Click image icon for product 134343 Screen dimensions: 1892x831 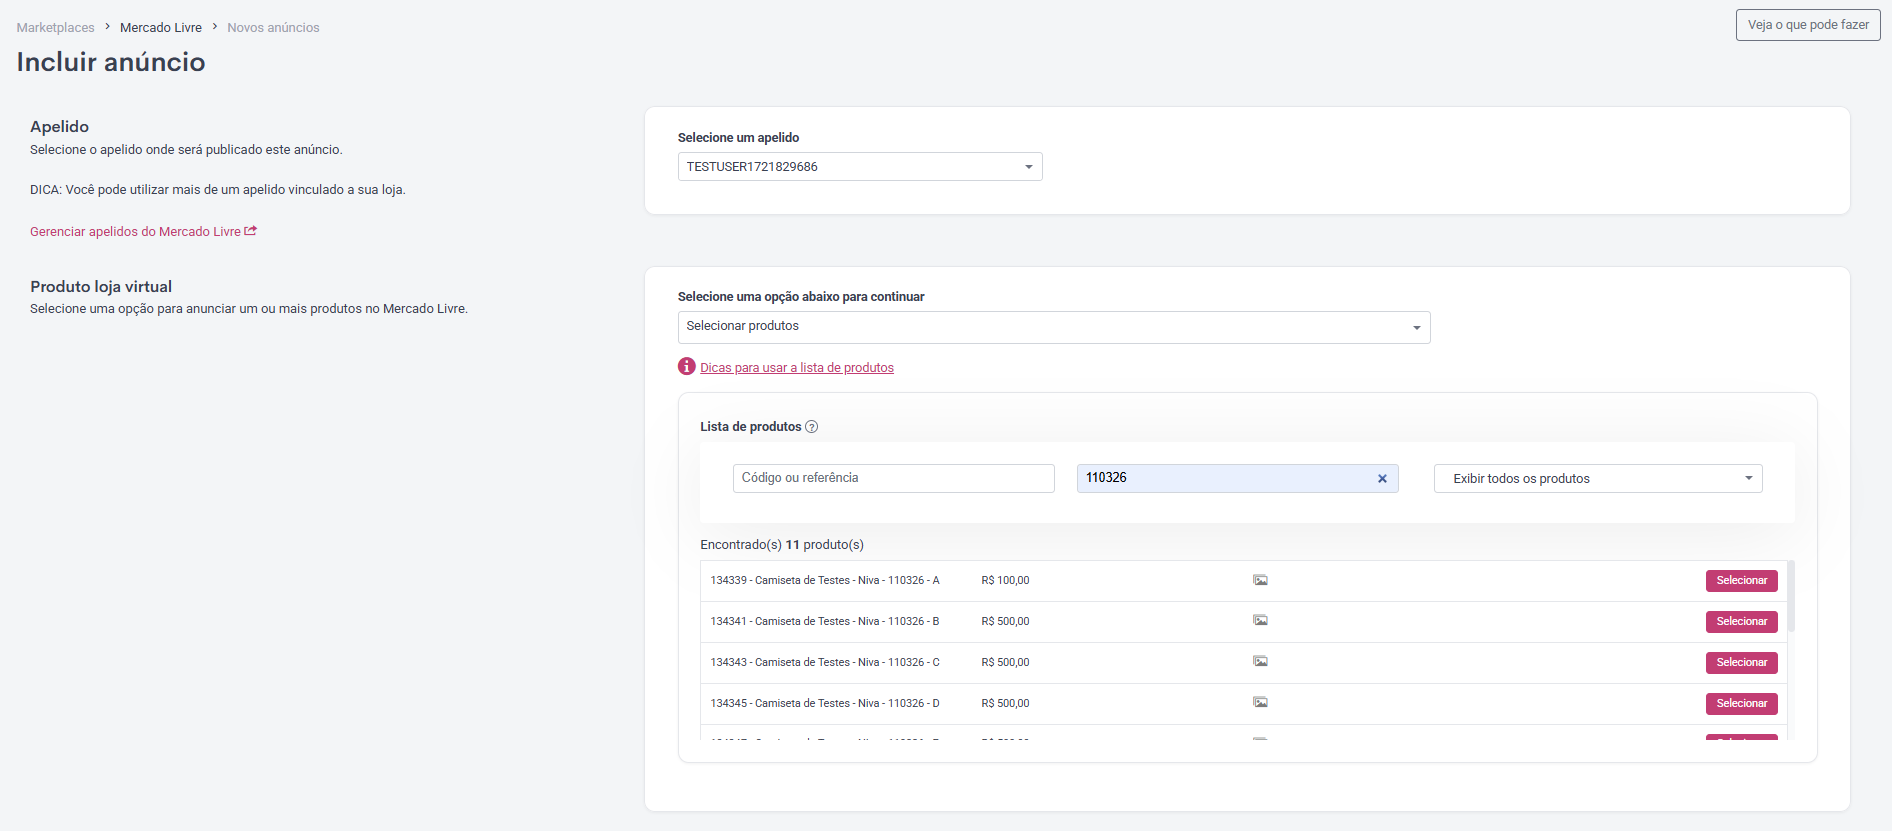pyautogui.click(x=1260, y=661)
